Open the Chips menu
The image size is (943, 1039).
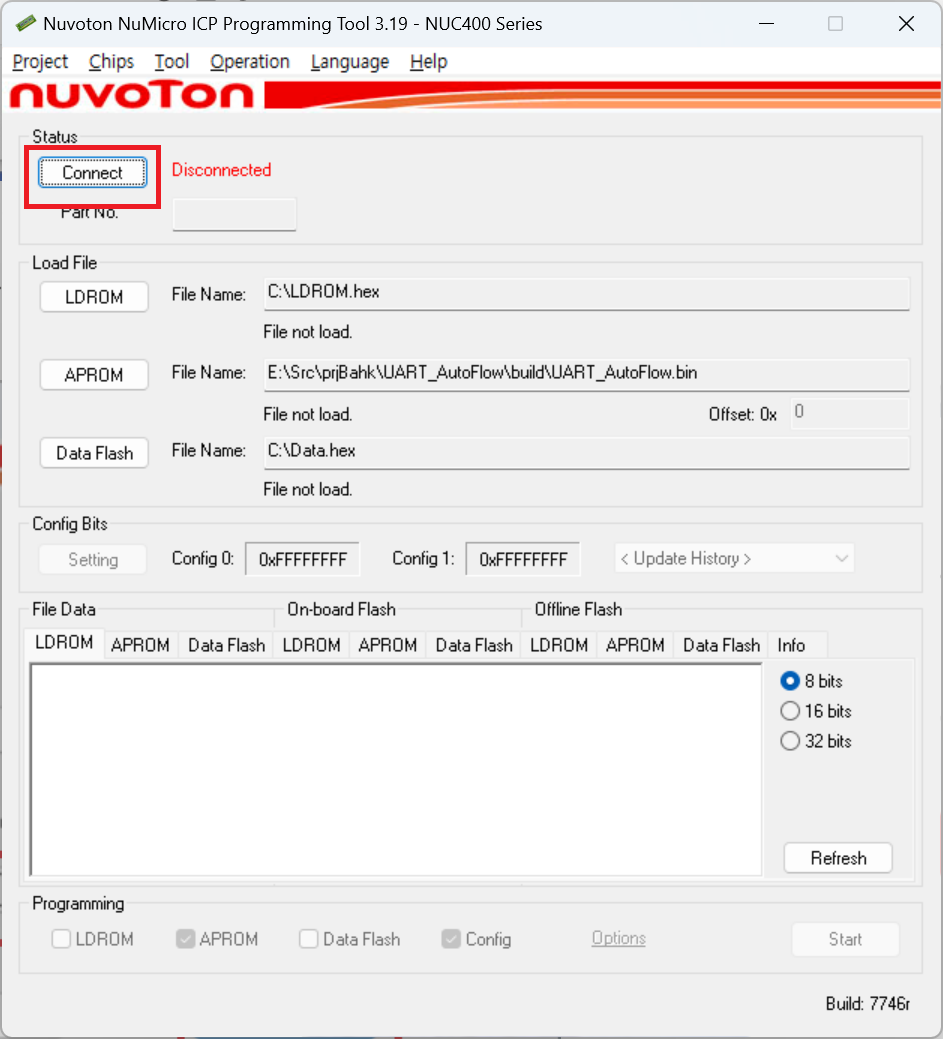(111, 62)
